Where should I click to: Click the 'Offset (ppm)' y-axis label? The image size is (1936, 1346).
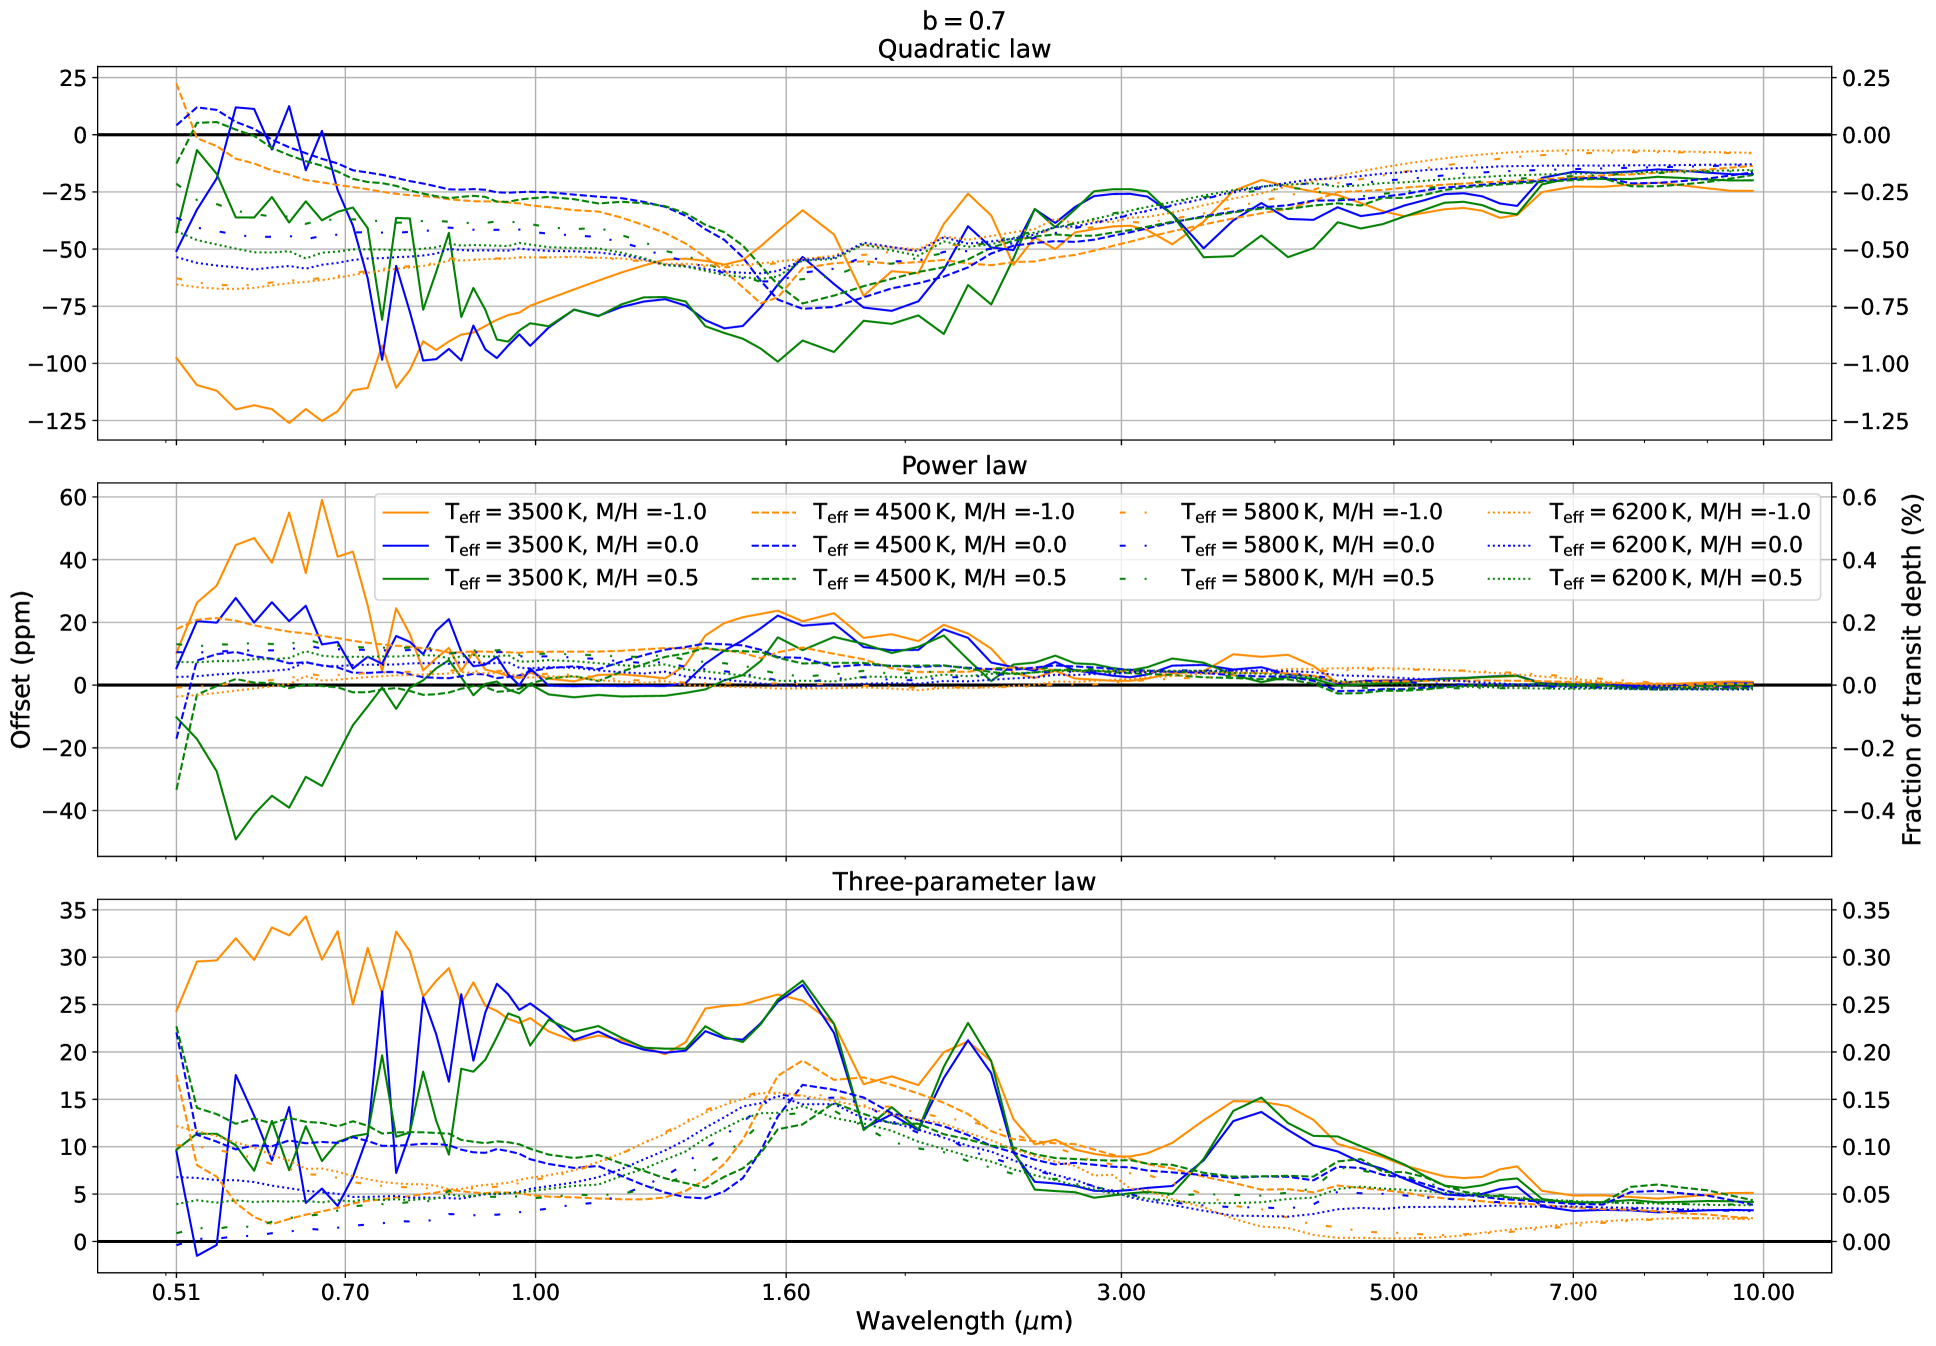(x=22, y=669)
